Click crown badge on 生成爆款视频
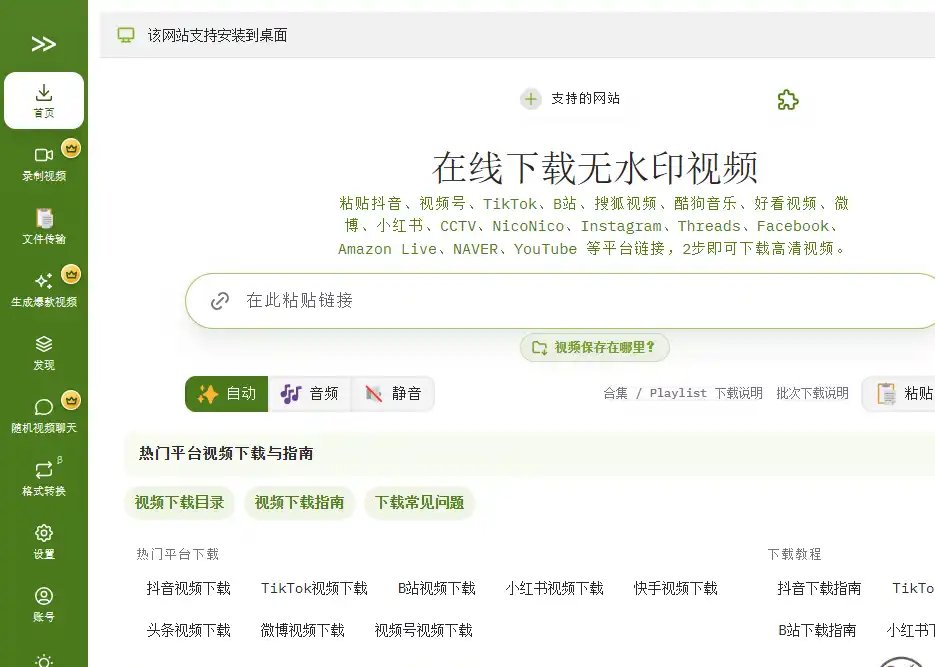This screenshot has width=935, height=667. pyautogui.click(x=71, y=274)
